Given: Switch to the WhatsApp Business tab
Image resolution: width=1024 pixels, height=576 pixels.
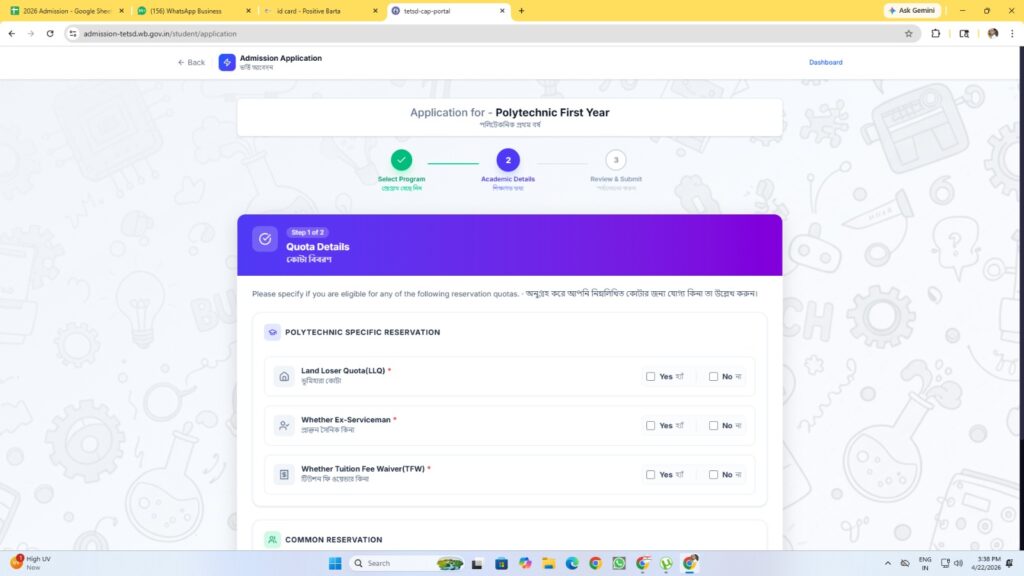Looking at the screenshot, I should (190, 11).
